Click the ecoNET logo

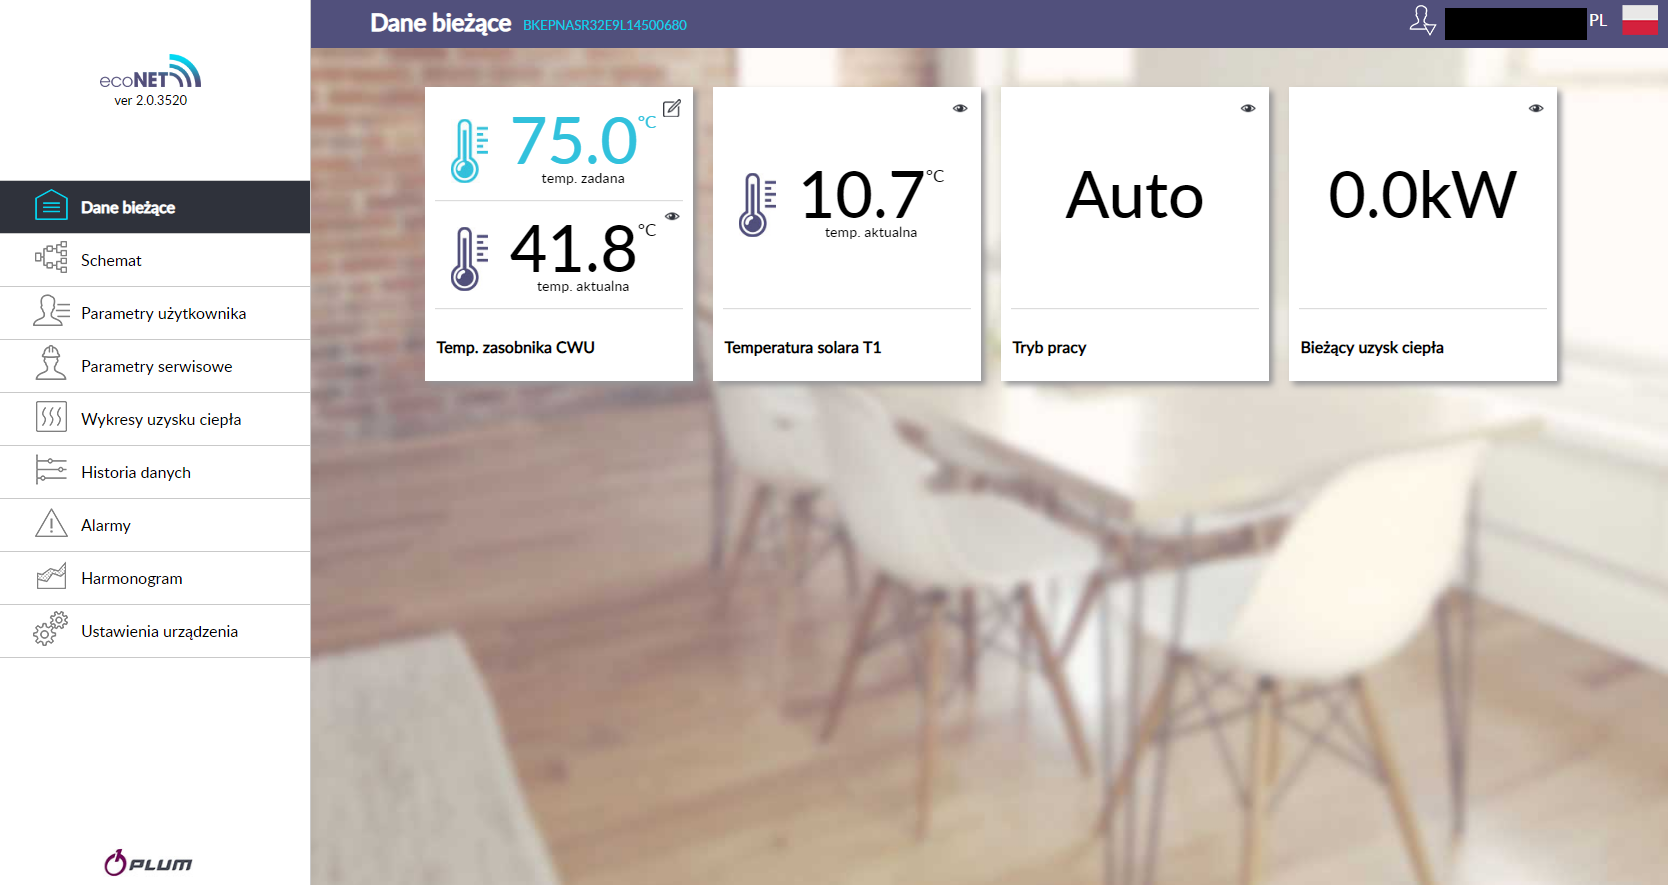[150, 73]
